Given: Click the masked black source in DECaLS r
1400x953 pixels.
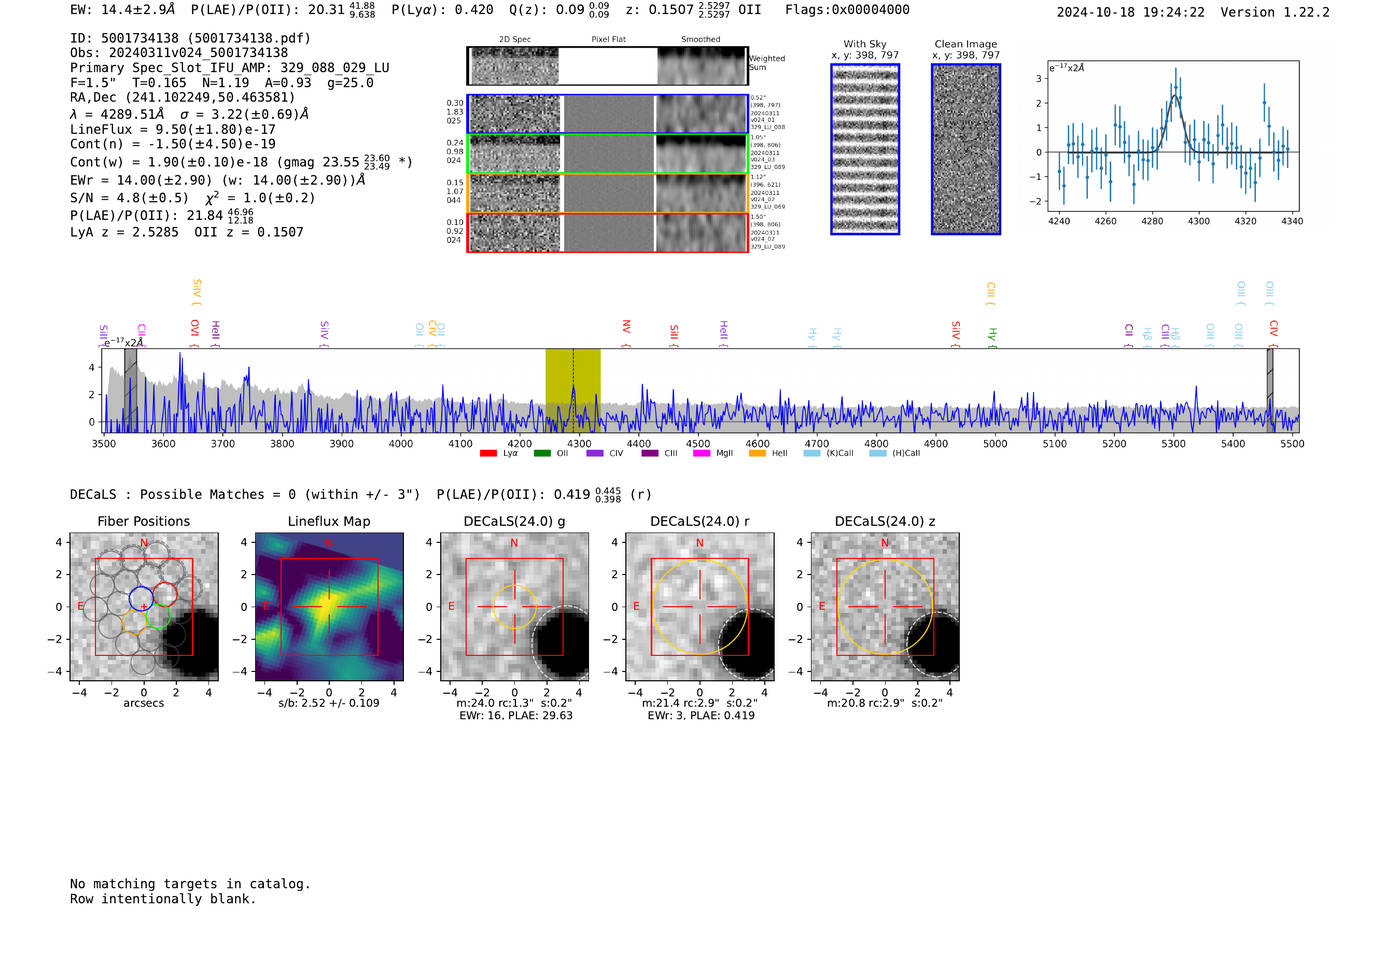Looking at the screenshot, I should [x=747, y=646].
